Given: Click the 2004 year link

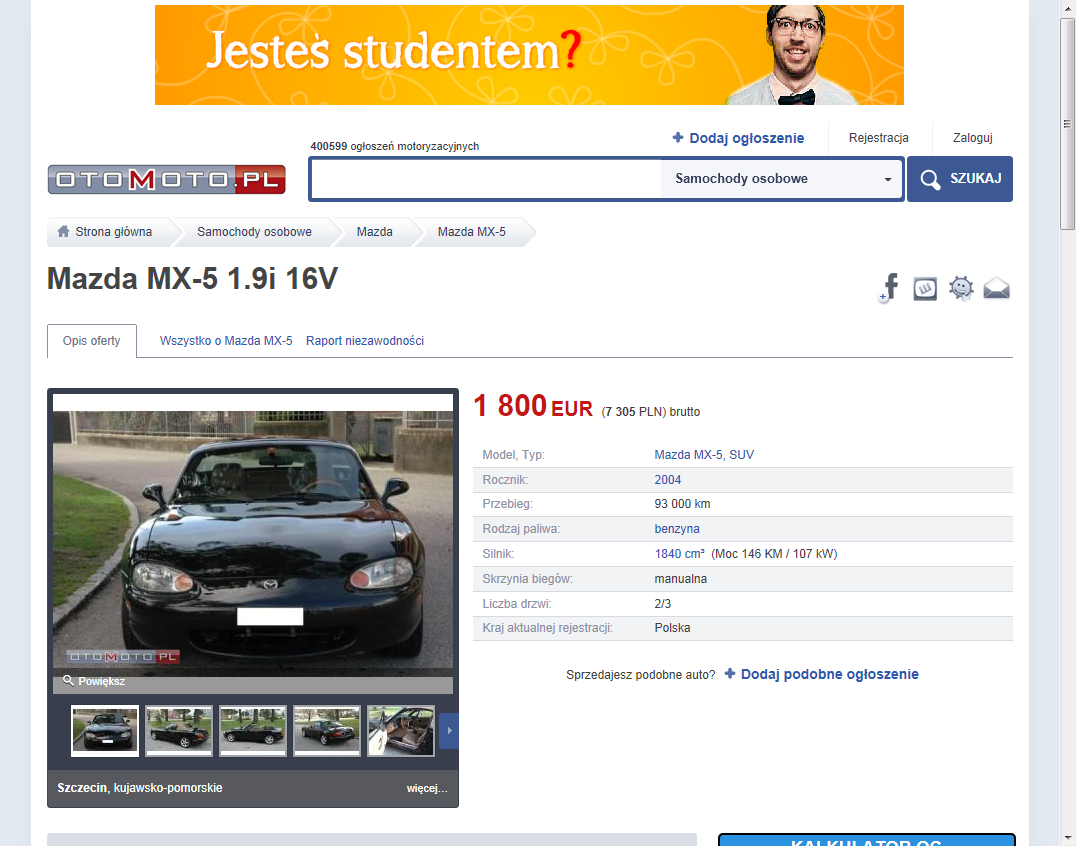Looking at the screenshot, I should click(668, 480).
